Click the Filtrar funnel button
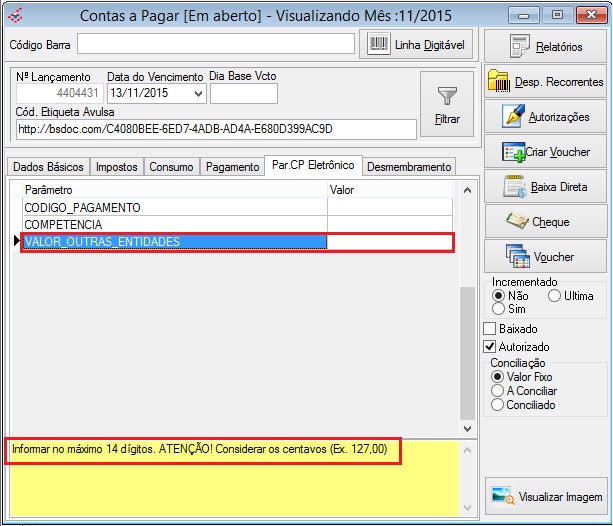This screenshot has height=526, width=613. click(447, 104)
